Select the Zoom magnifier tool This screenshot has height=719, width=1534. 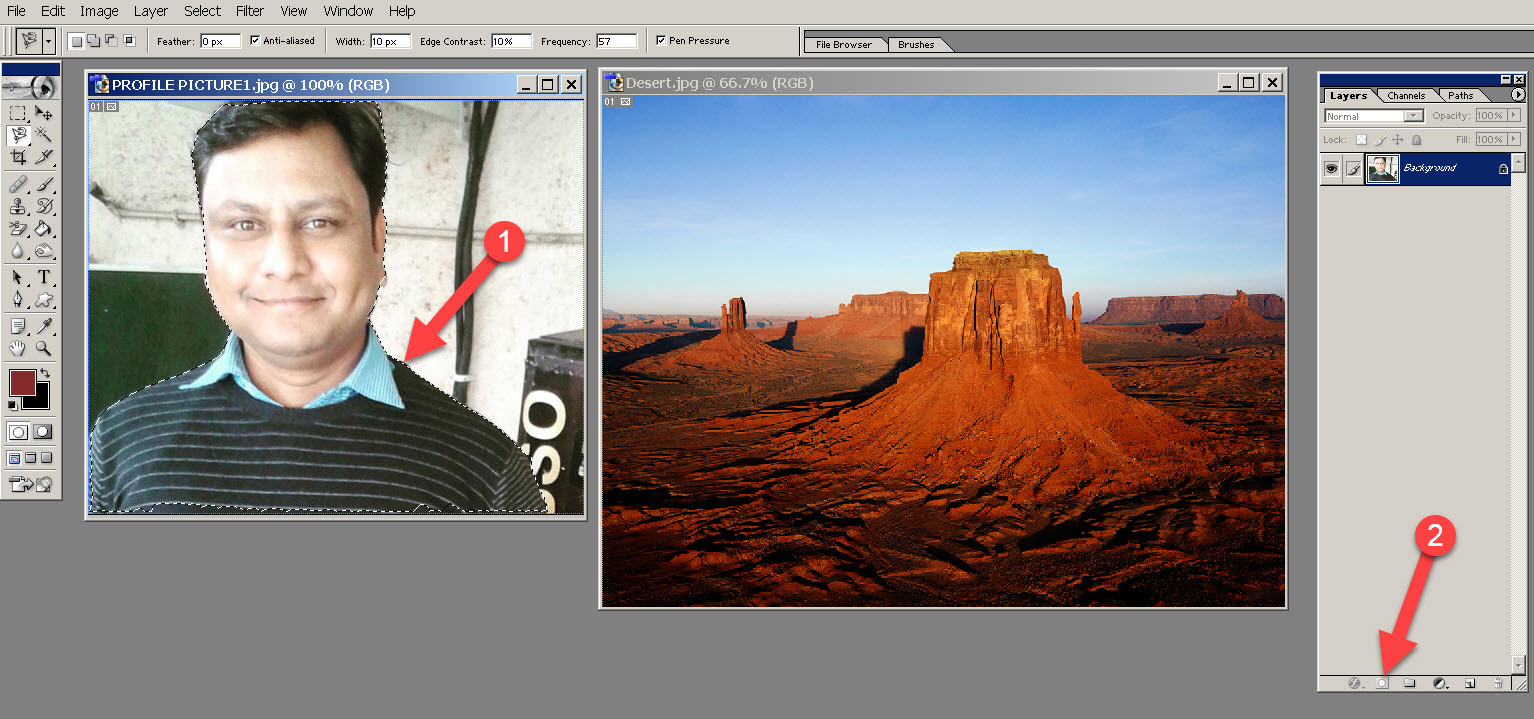(44, 348)
